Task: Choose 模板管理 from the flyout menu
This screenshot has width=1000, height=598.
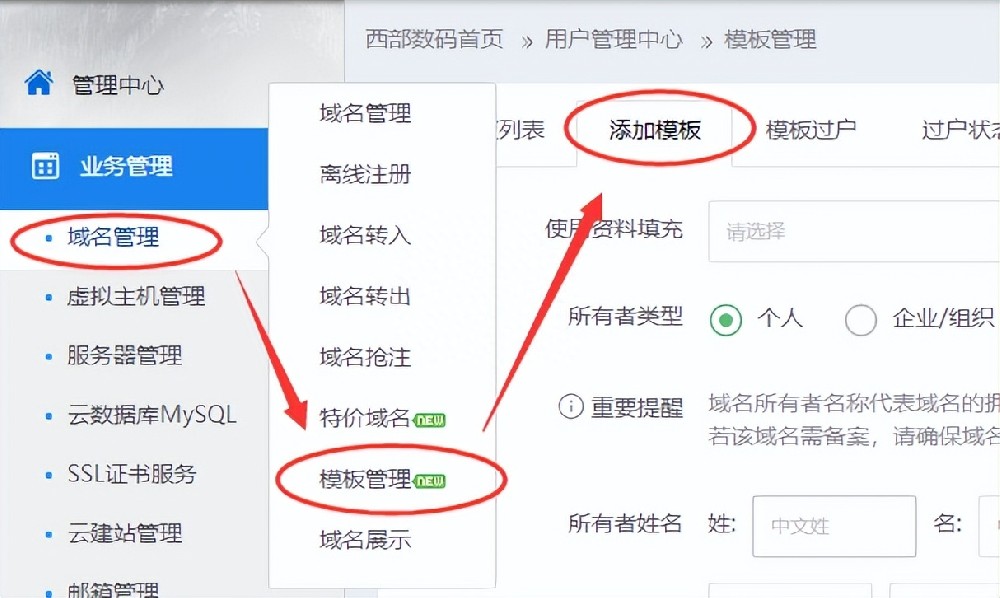Action: tap(365, 479)
